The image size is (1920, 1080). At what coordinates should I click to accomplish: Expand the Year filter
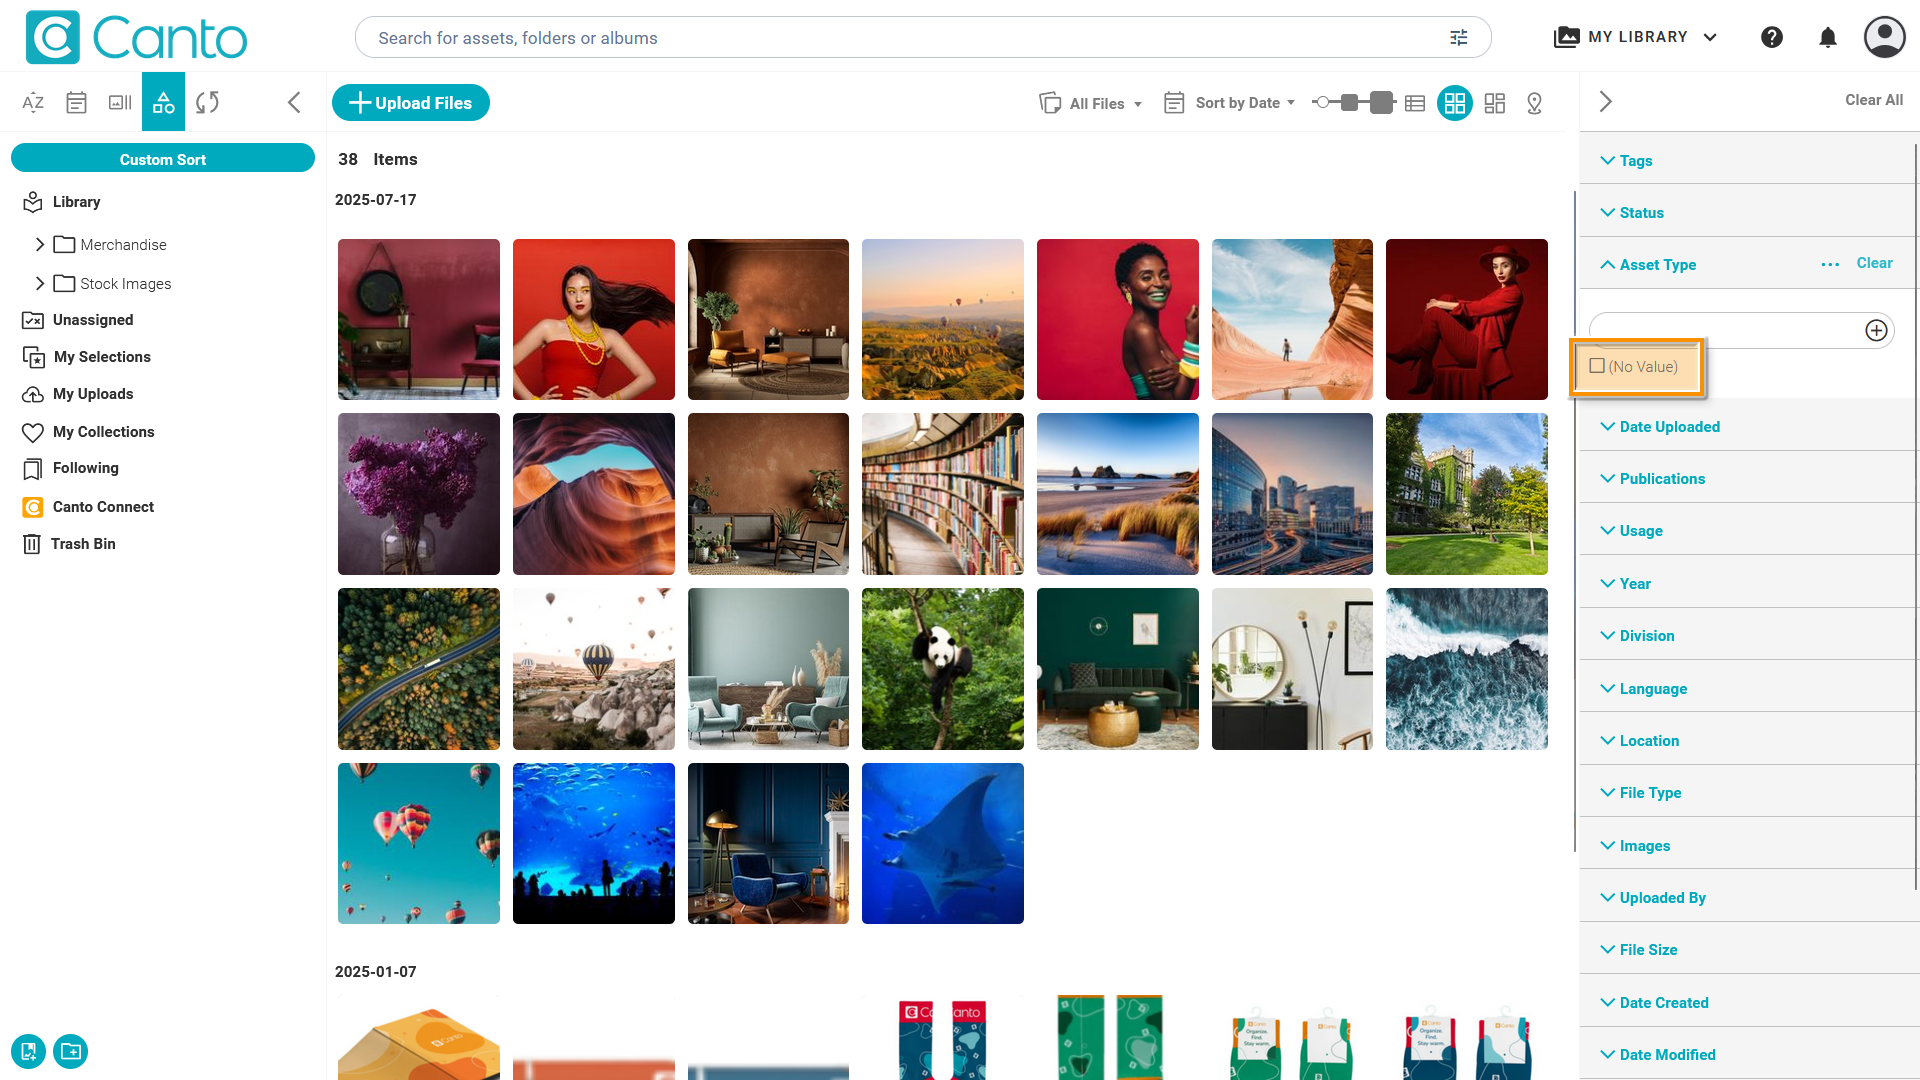[1626, 583]
